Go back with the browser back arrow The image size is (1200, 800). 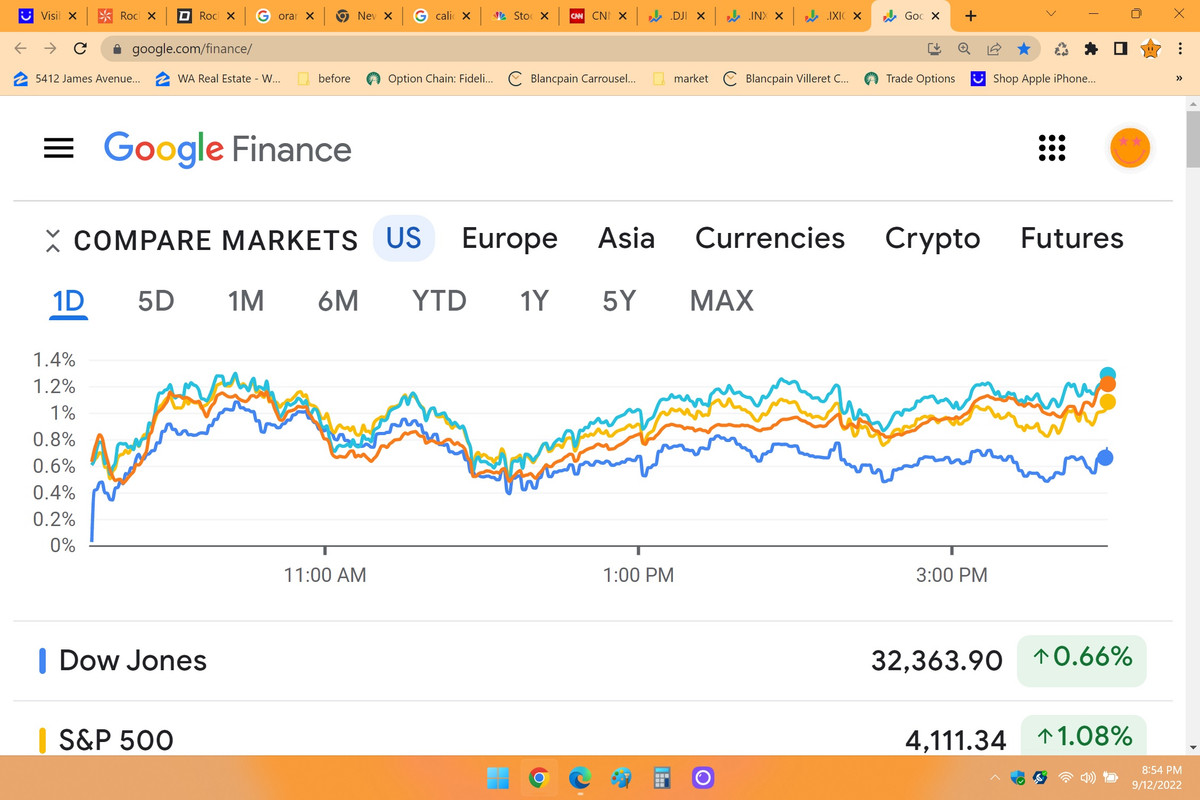[21, 48]
